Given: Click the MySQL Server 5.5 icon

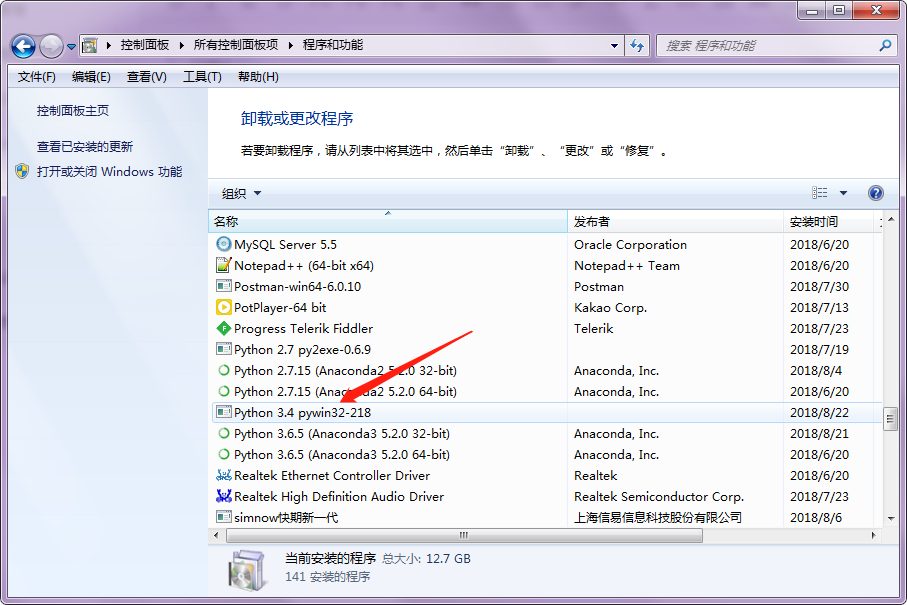Looking at the screenshot, I should pos(223,244).
